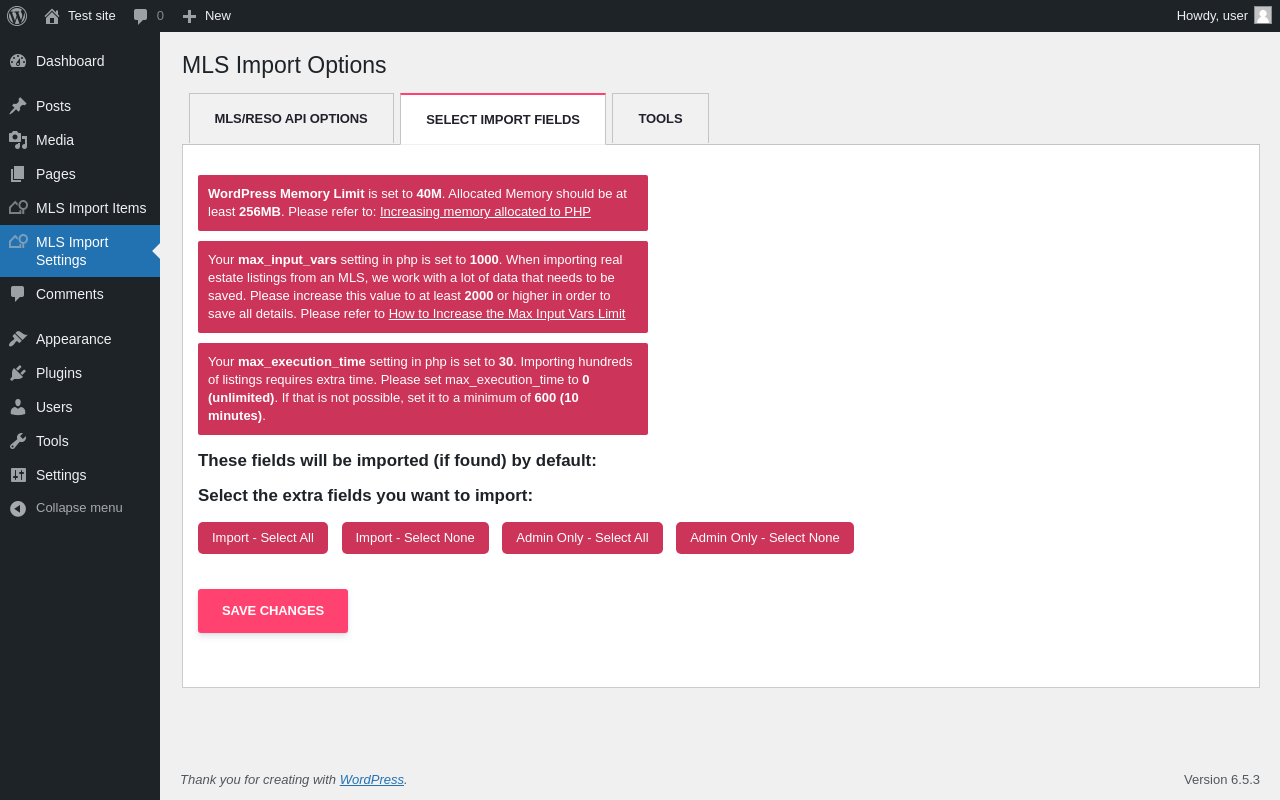Click the Save Changes button
This screenshot has width=1280, height=800.
[273, 611]
